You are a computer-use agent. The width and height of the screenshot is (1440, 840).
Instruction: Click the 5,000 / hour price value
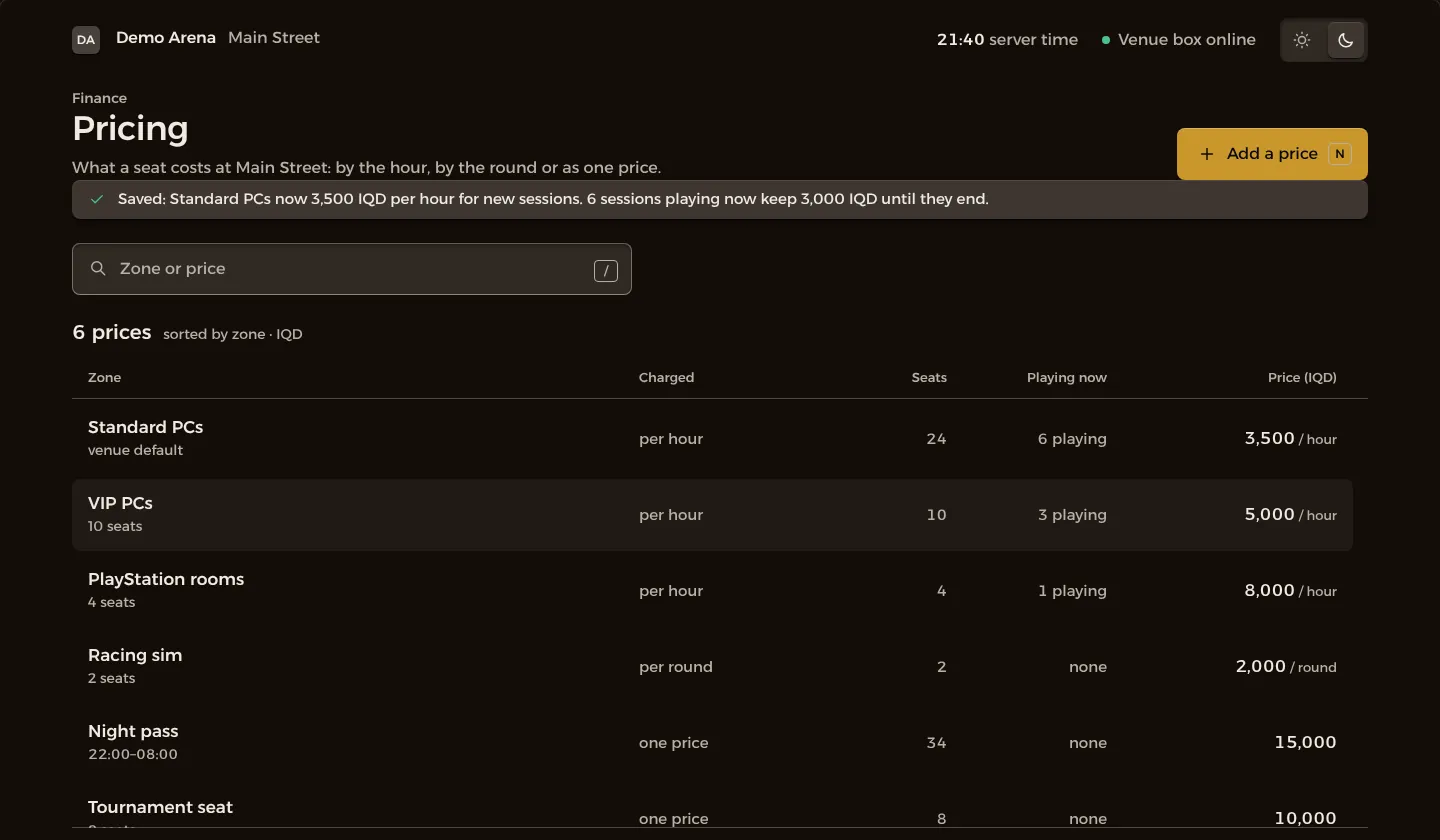(x=1291, y=514)
